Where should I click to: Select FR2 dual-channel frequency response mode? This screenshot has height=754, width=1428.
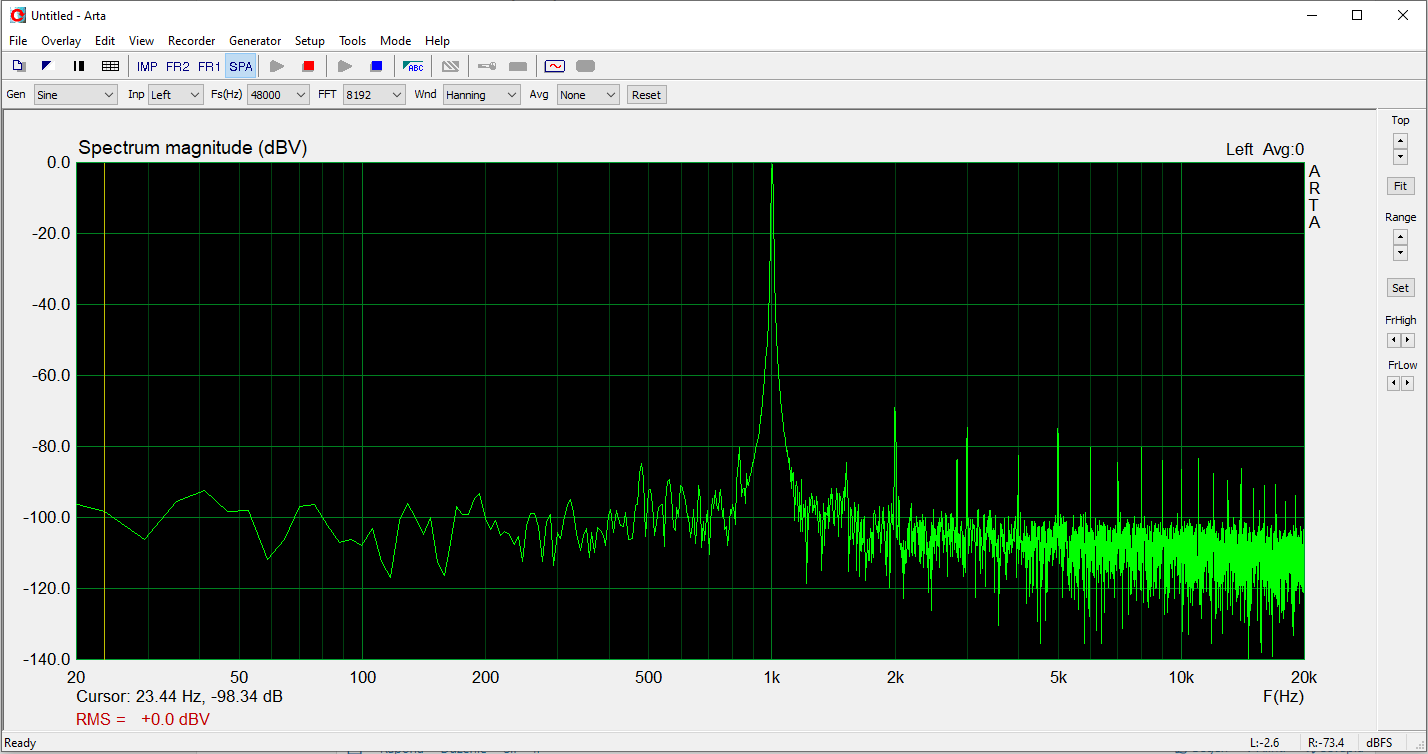(x=177, y=66)
